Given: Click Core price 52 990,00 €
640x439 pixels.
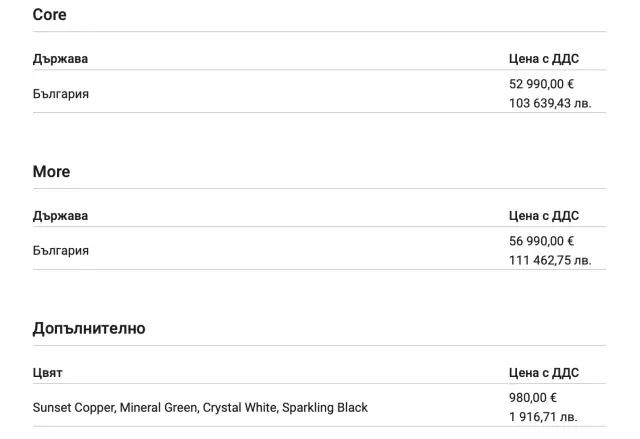Looking at the screenshot, I should pyautogui.click(x=541, y=85).
